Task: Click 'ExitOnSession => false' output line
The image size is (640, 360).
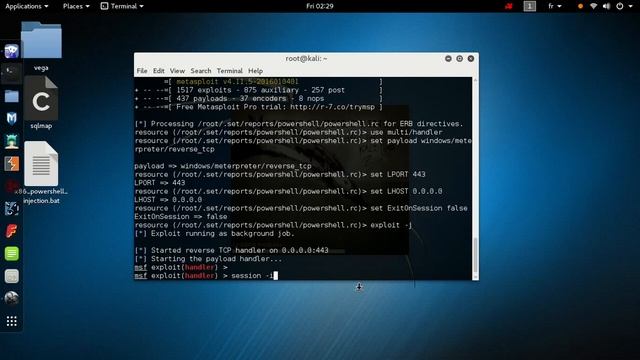Action: (x=181, y=216)
